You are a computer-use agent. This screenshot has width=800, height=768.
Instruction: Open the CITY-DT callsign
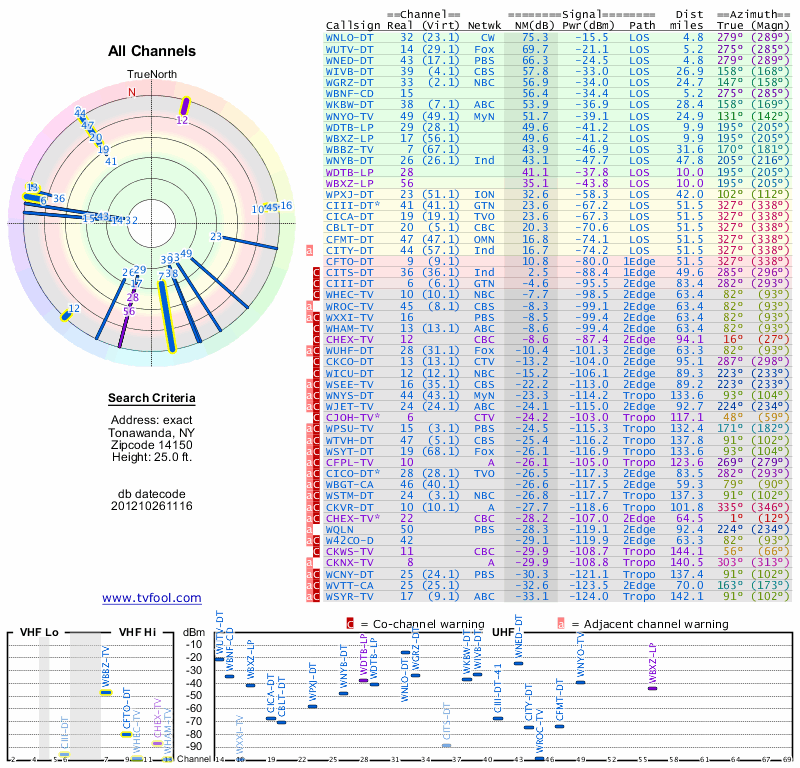pyautogui.click(x=349, y=251)
